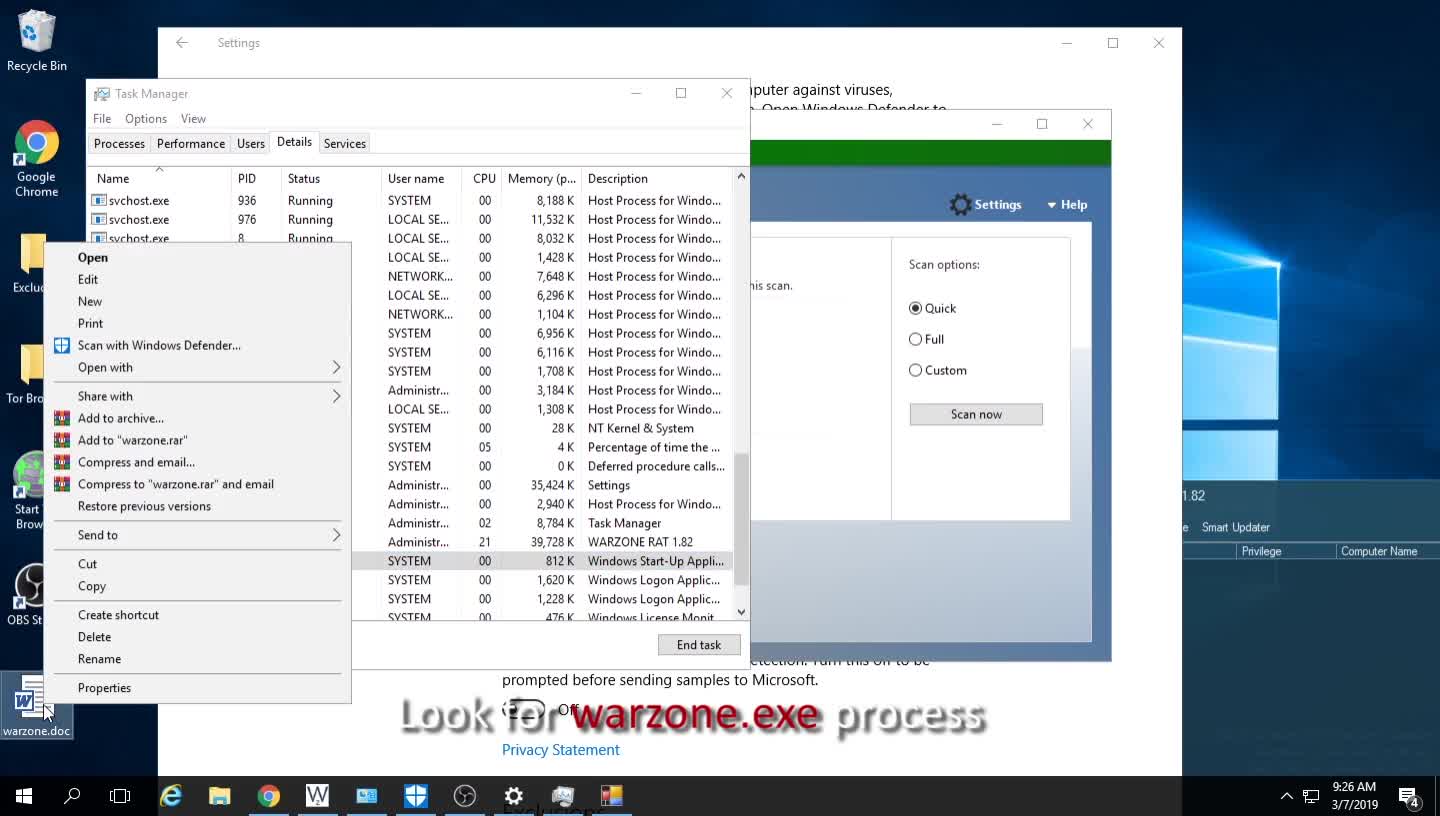Open the View menu in Task Manager
The image size is (1440, 816).
(193, 119)
